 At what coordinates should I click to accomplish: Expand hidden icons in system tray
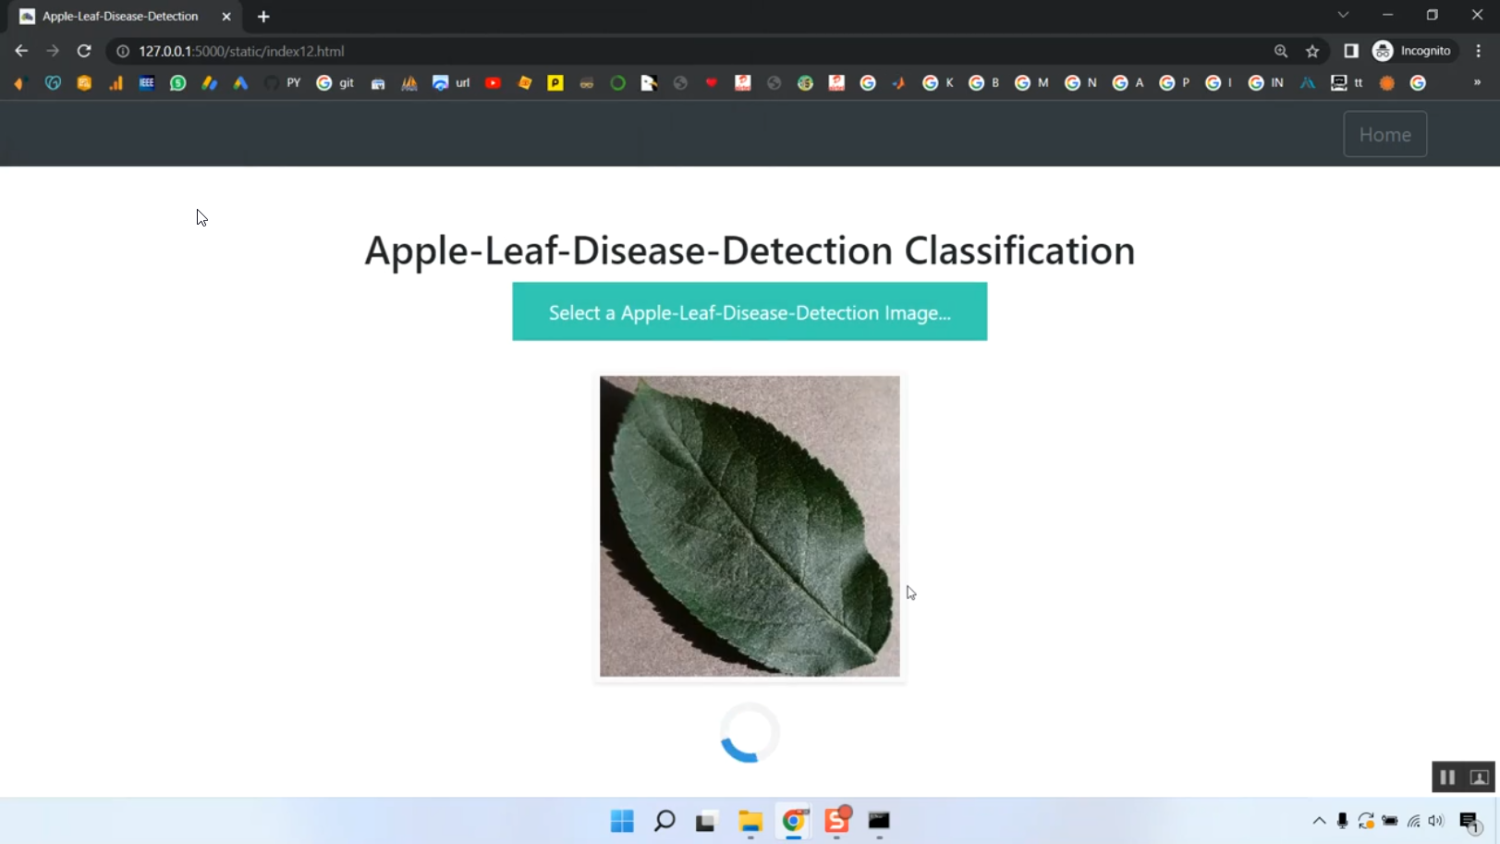pos(1319,821)
